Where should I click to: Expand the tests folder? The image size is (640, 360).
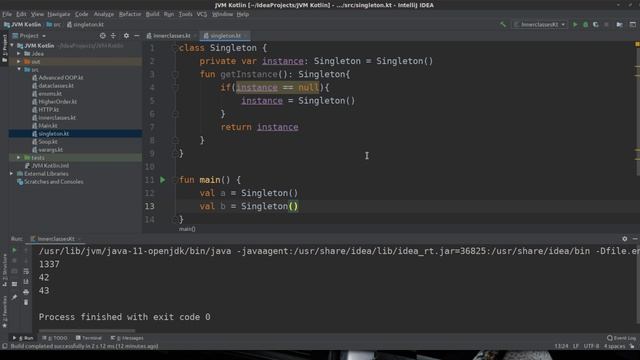[x=18, y=158]
